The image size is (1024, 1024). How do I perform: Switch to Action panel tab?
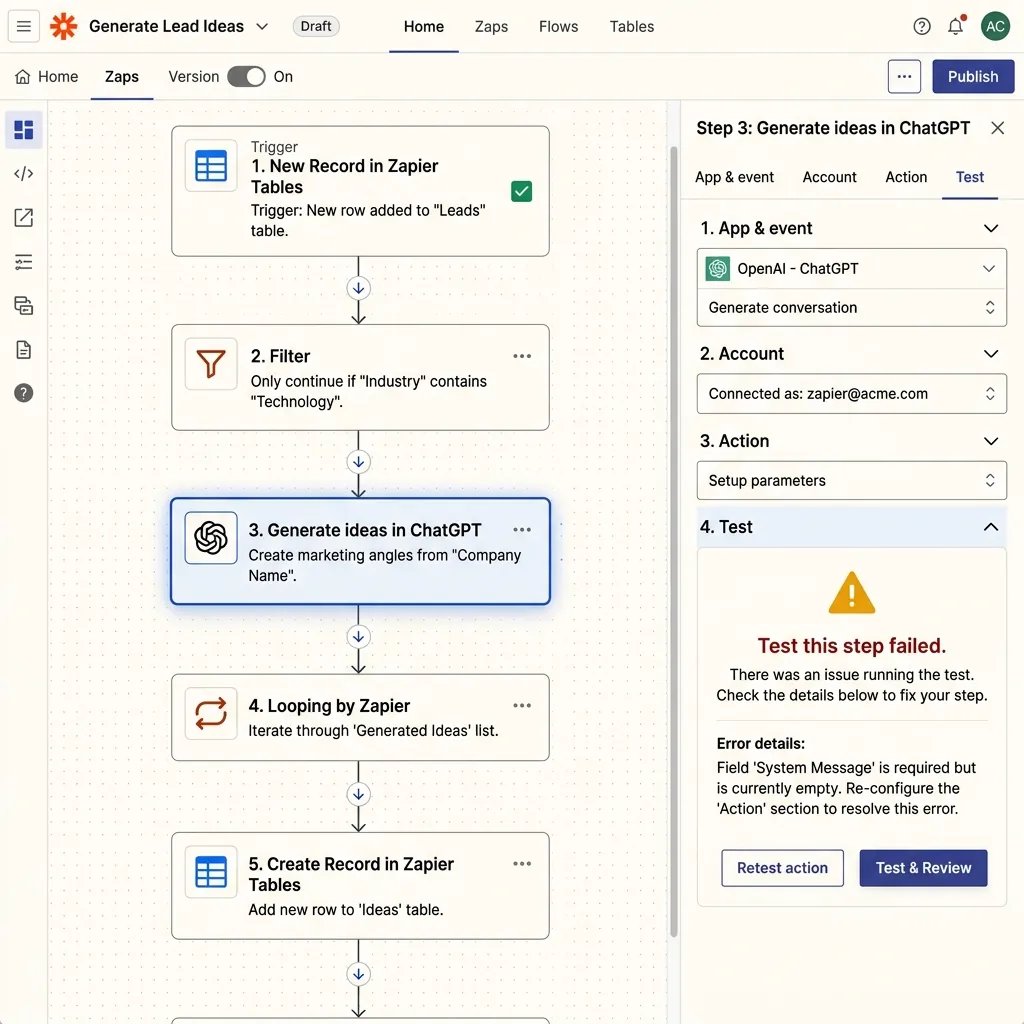tap(906, 177)
